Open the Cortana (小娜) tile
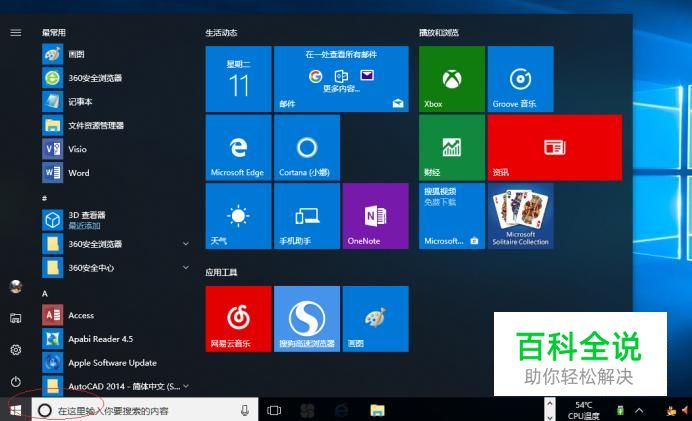Image resolution: width=692 pixels, height=421 pixels. (307, 147)
